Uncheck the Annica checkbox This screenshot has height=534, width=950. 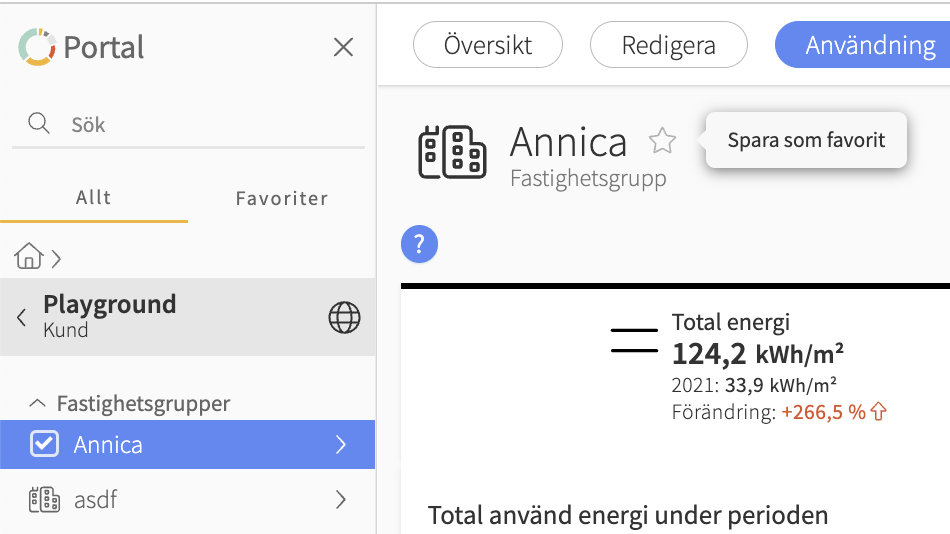(44, 444)
